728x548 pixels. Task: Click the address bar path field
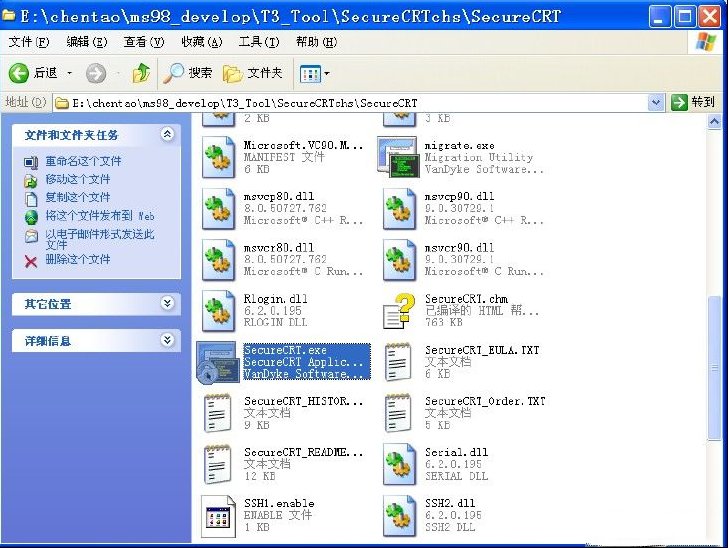(351, 103)
